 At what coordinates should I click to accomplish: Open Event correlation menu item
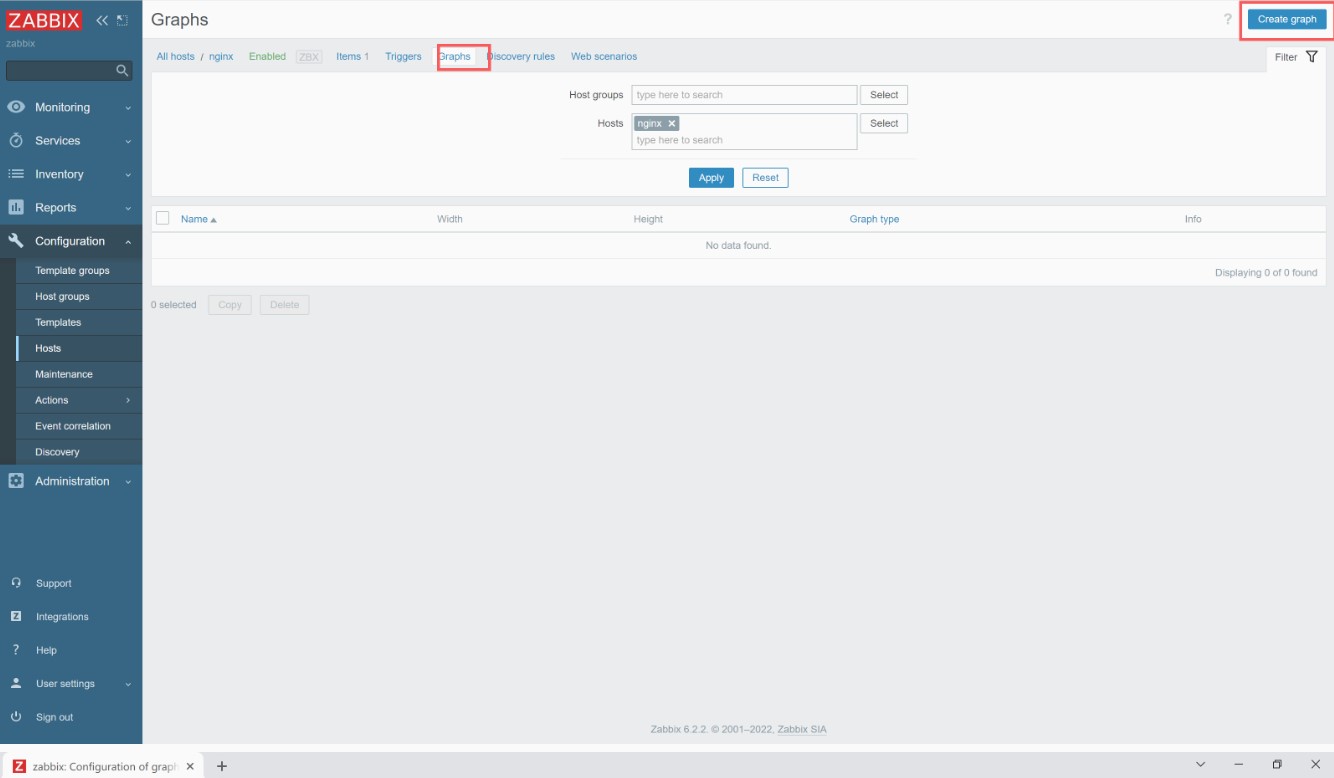point(73,426)
